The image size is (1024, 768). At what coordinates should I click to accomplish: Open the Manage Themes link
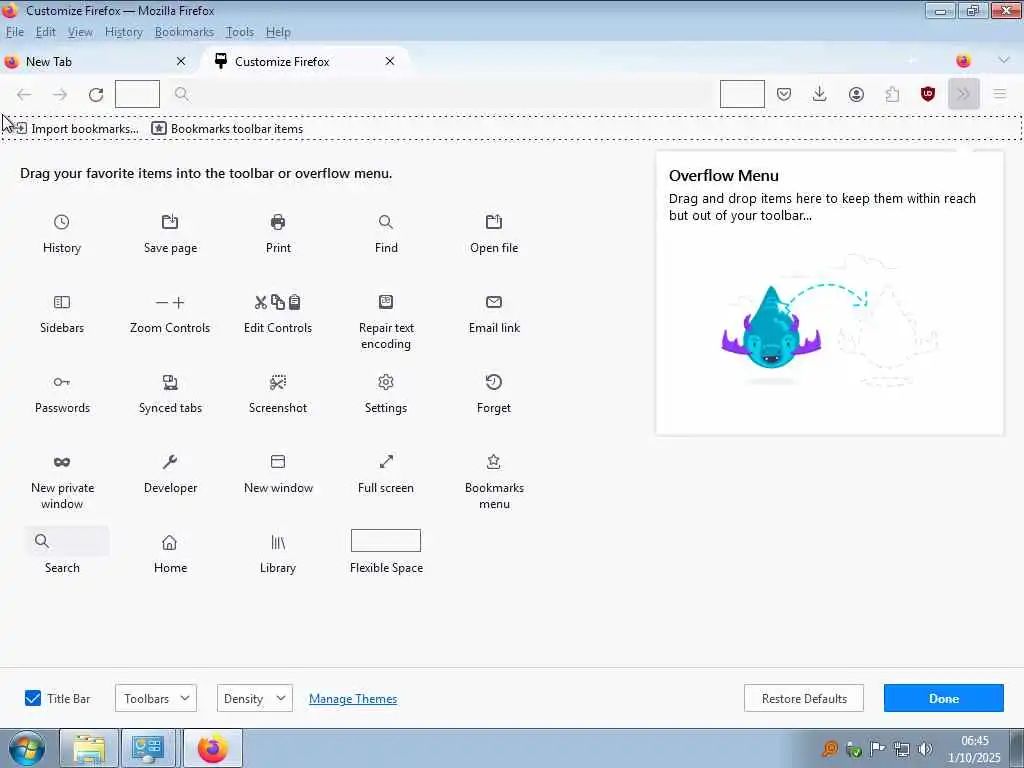tap(353, 699)
